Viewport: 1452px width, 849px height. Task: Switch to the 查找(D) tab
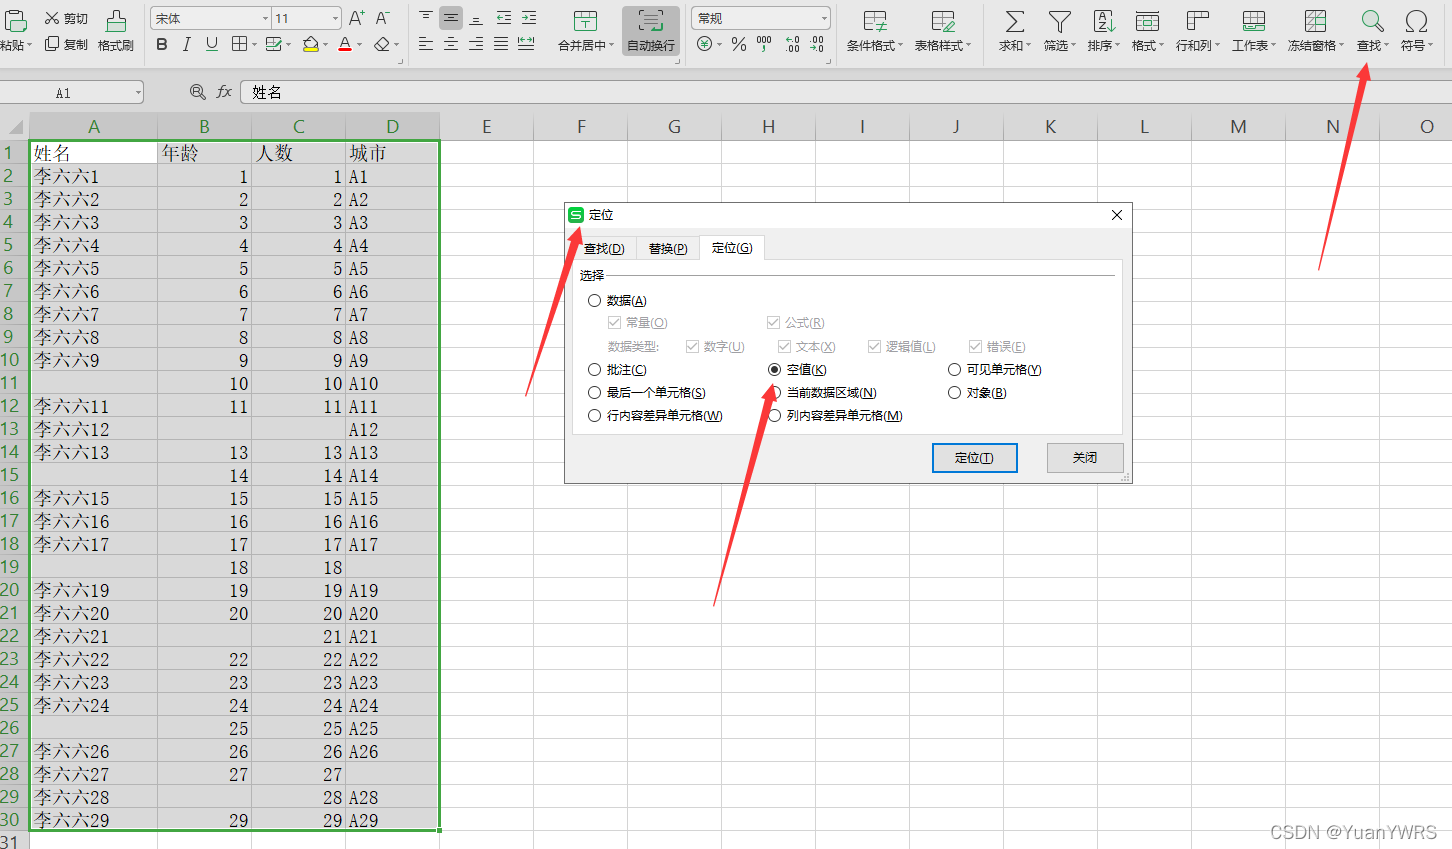tap(603, 248)
